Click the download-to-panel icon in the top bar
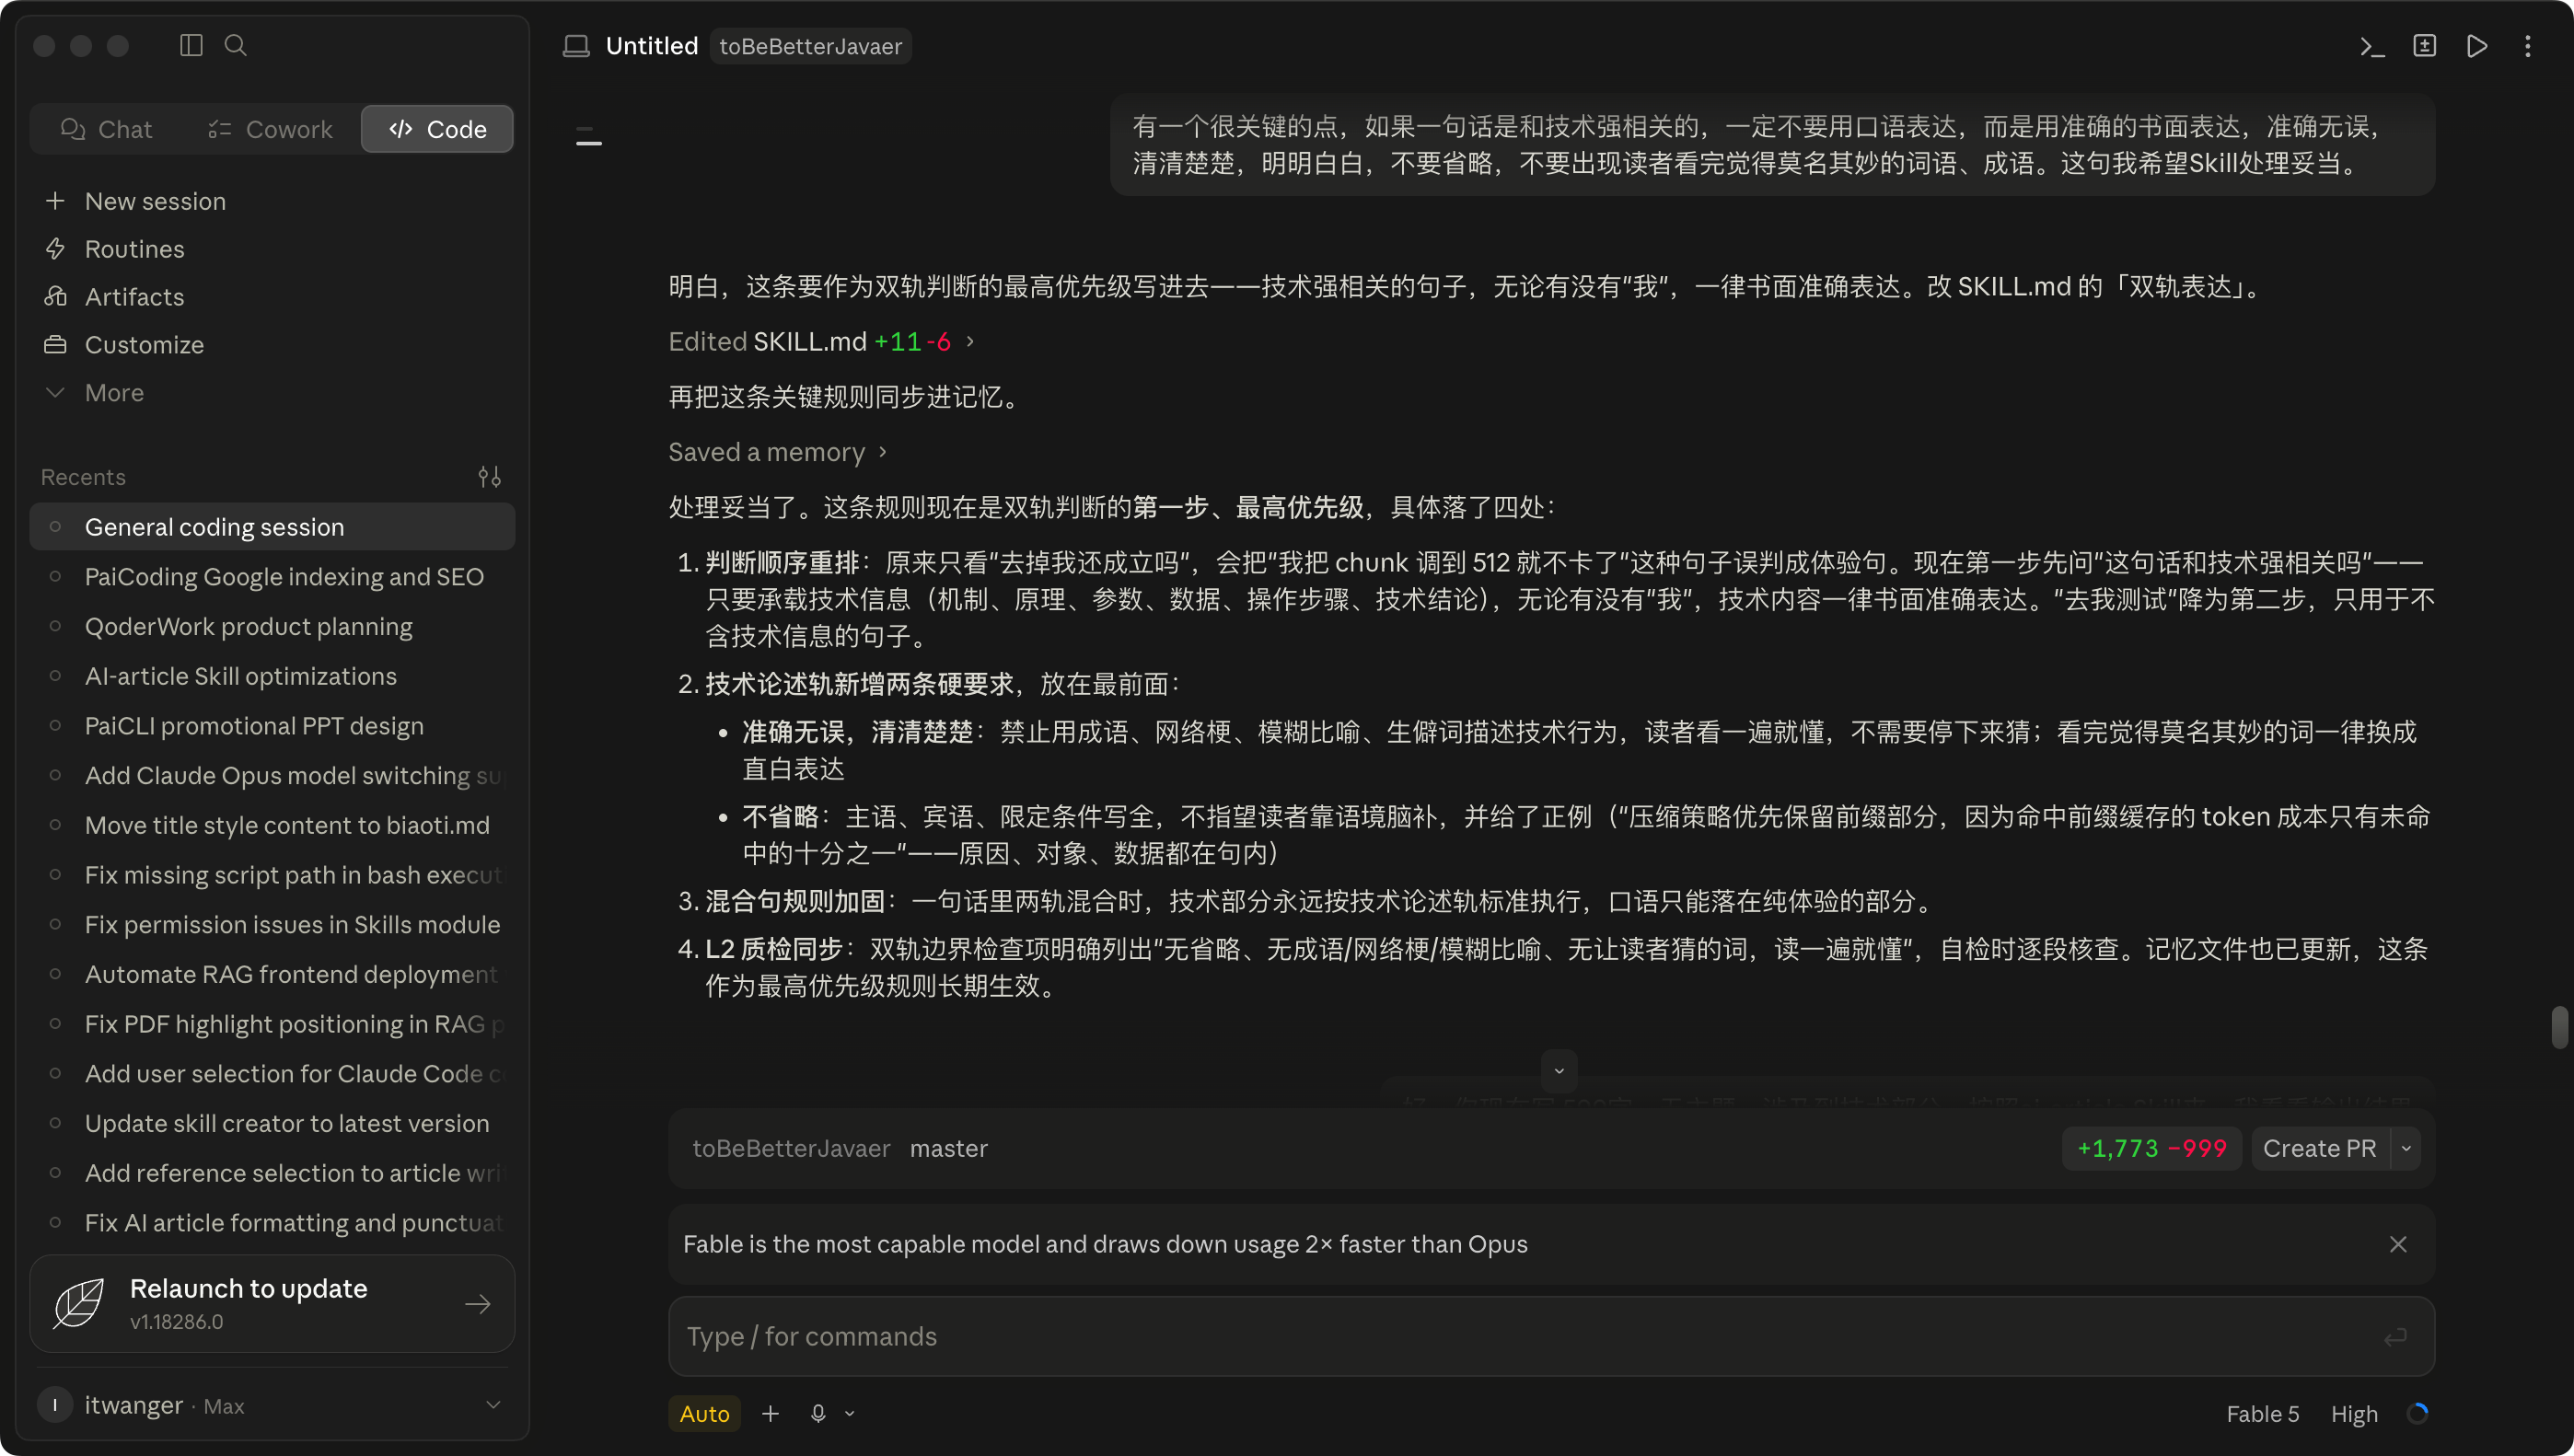 (x=2424, y=46)
